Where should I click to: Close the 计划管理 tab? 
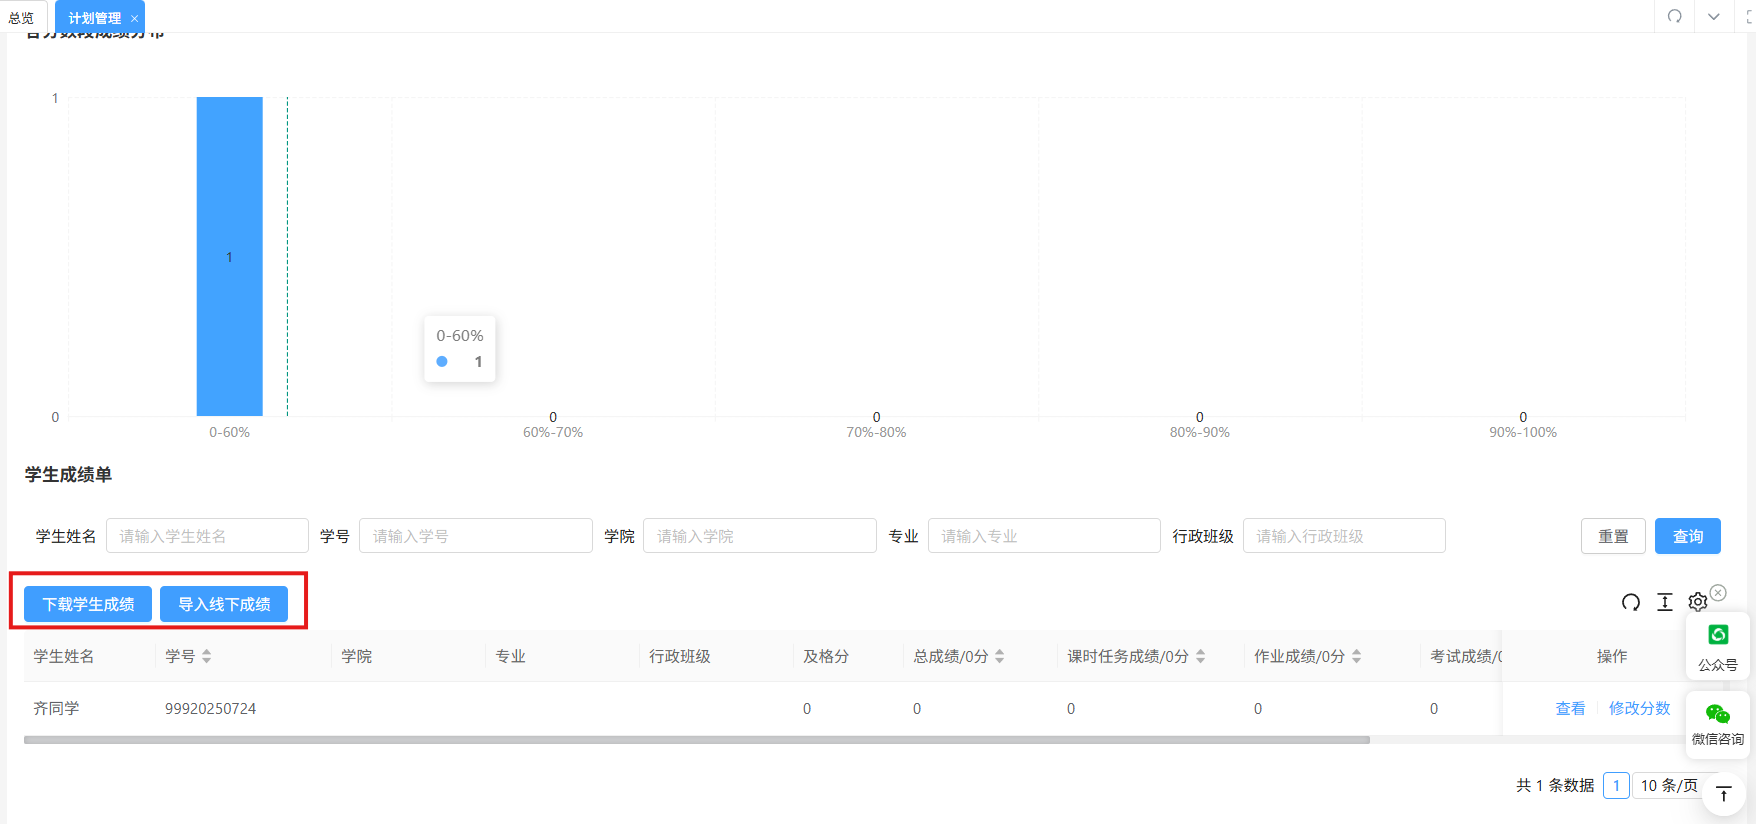point(135,19)
